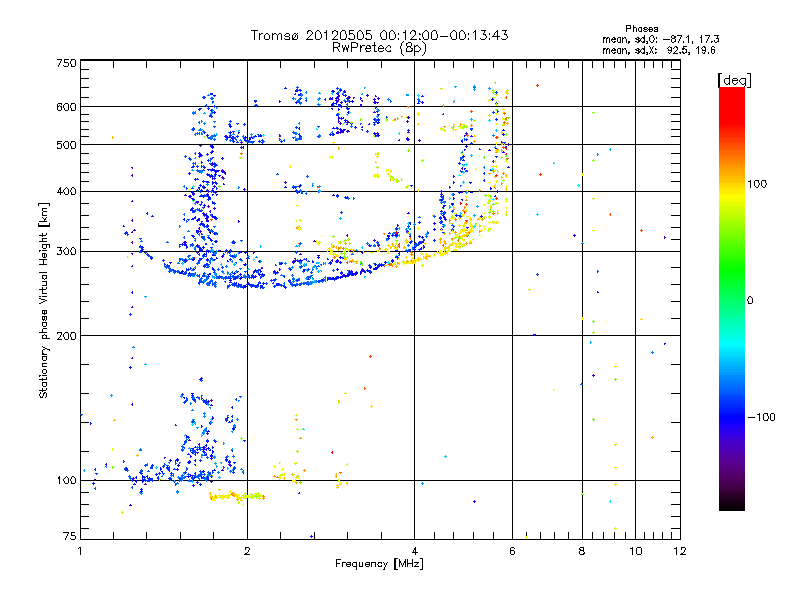Click the 'RwPretec (8p)' subtitle
Viewport: 800px width, 600px height.
click(x=379, y=48)
